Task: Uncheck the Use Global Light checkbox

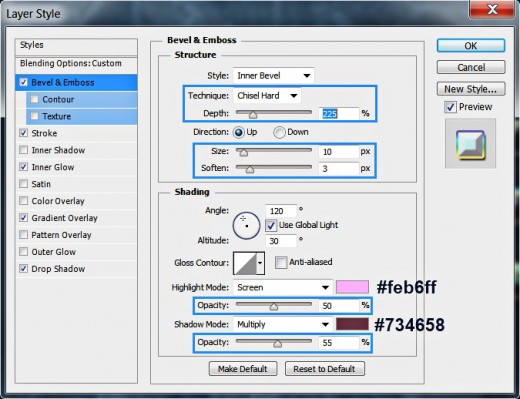Action: [271, 225]
